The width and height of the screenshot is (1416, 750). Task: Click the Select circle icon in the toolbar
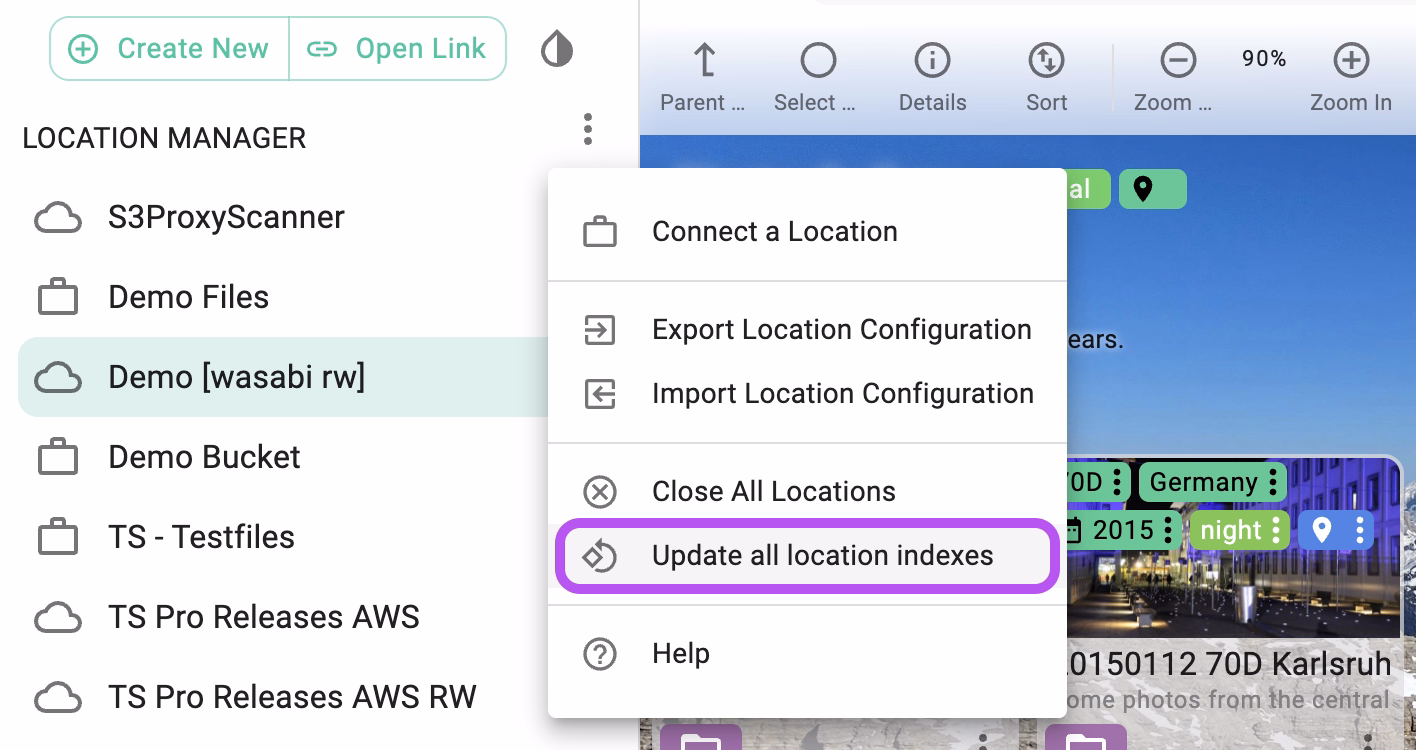(816, 60)
